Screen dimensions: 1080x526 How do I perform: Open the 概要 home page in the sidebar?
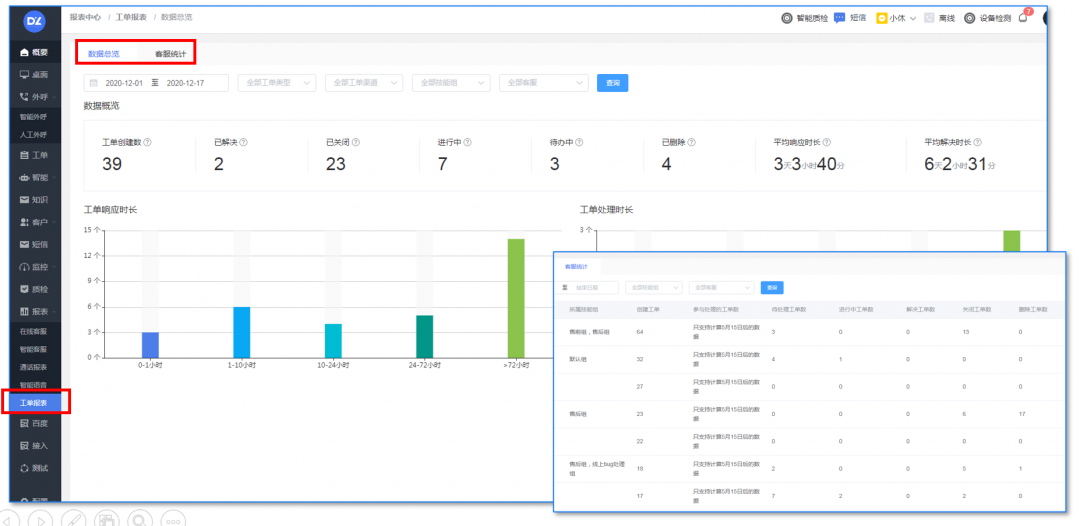[x=34, y=52]
